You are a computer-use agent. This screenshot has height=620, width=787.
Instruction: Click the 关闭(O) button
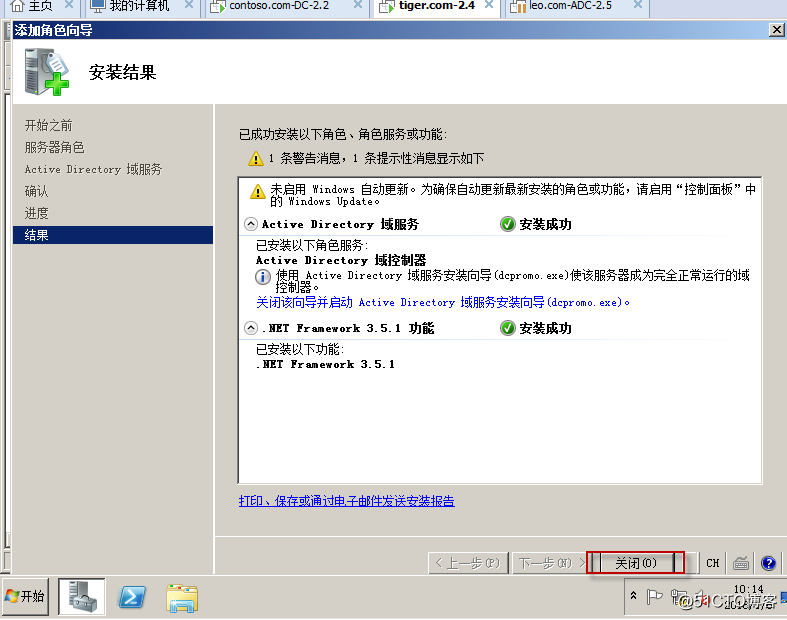pos(635,563)
